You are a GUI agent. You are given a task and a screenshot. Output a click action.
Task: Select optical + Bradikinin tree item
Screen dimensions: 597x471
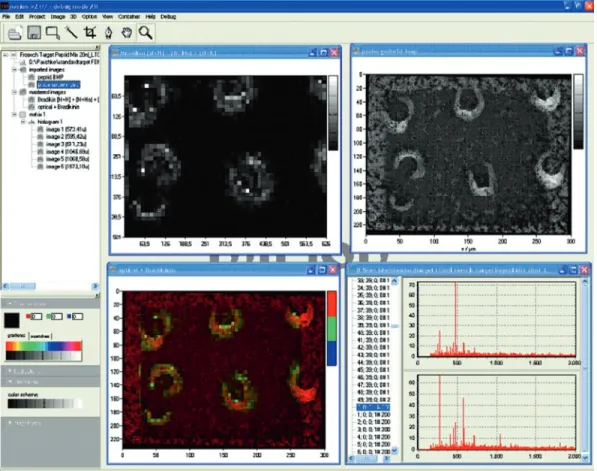(58, 107)
